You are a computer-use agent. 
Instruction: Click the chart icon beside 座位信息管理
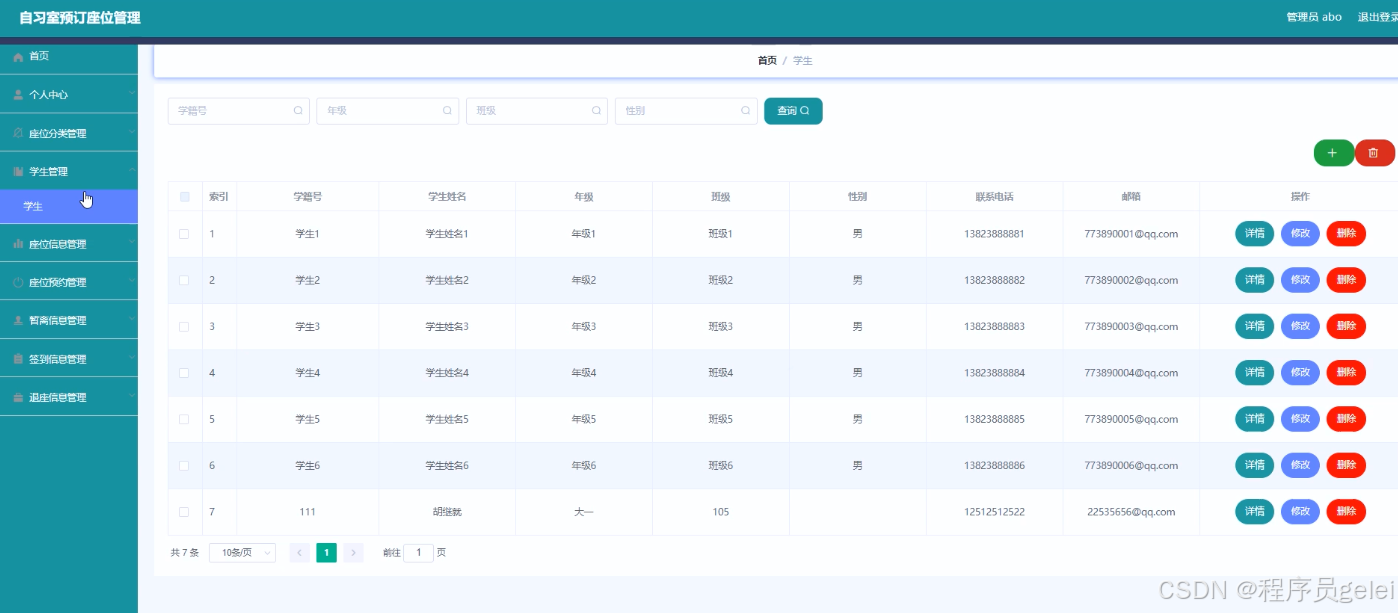pyautogui.click(x=17, y=243)
